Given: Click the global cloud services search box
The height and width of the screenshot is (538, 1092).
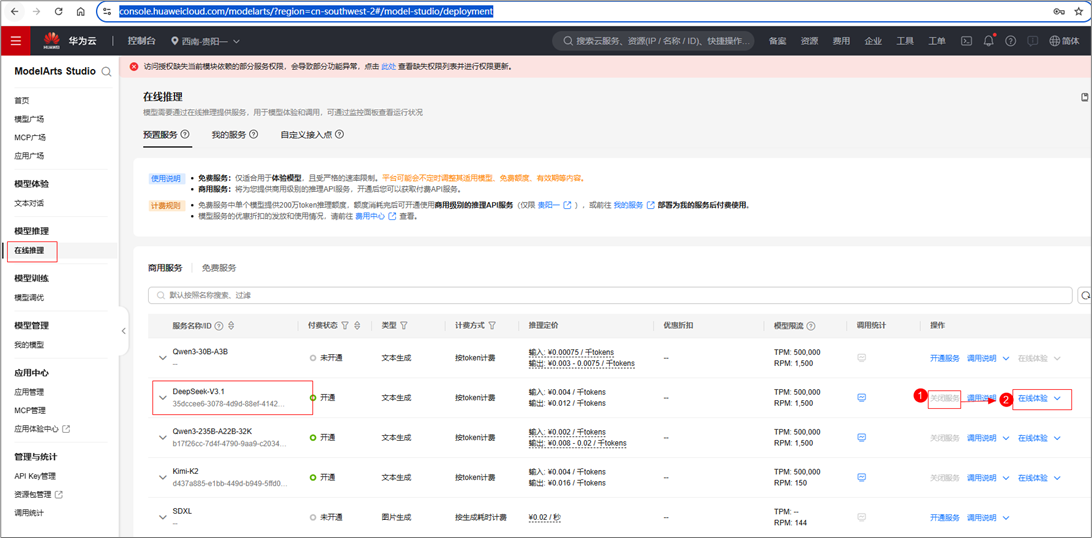Looking at the screenshot, I should 653,41.
